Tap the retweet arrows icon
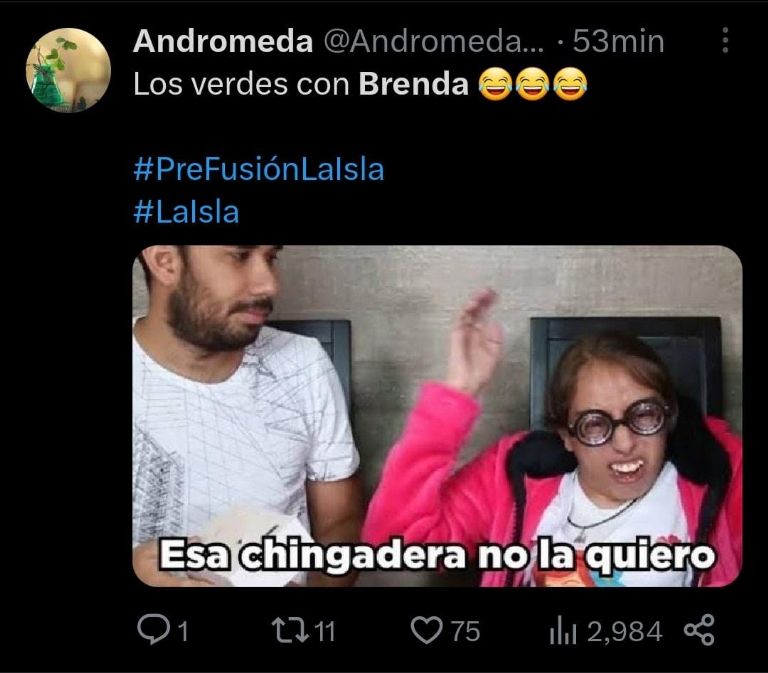Image resolution: width=768 pixels, height=673 pixels. pyautogui.click(x=290, y=630)
